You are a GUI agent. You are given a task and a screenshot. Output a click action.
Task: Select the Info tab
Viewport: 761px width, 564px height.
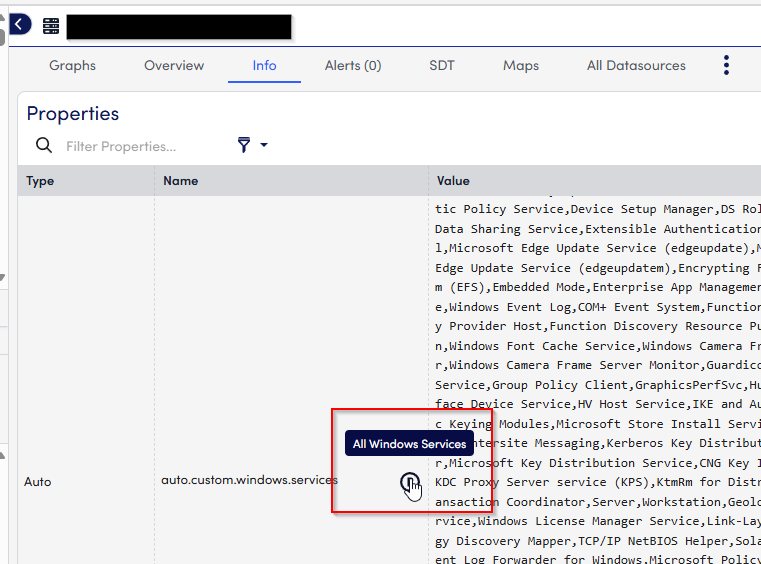click(x=264, y=66)
